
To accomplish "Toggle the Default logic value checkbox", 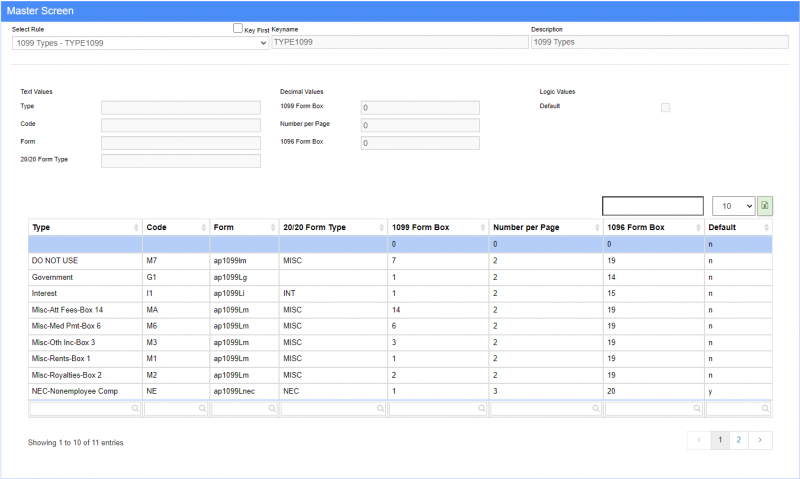I will [x=665, y=107].
